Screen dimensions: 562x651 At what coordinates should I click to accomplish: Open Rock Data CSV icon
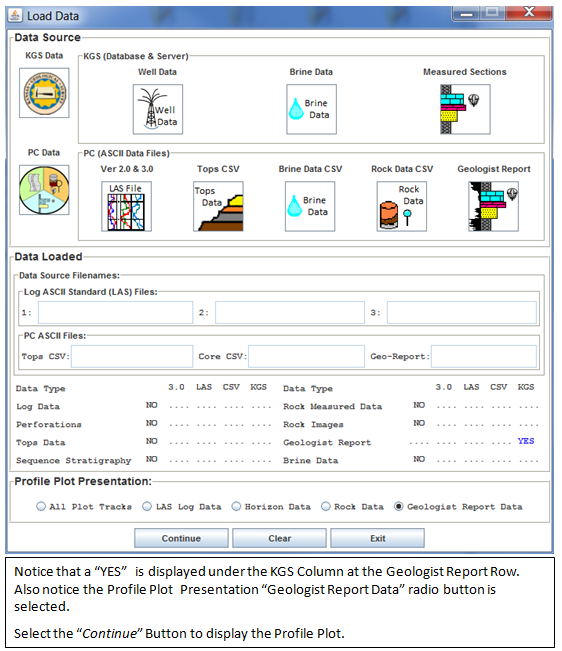(402, 206)
